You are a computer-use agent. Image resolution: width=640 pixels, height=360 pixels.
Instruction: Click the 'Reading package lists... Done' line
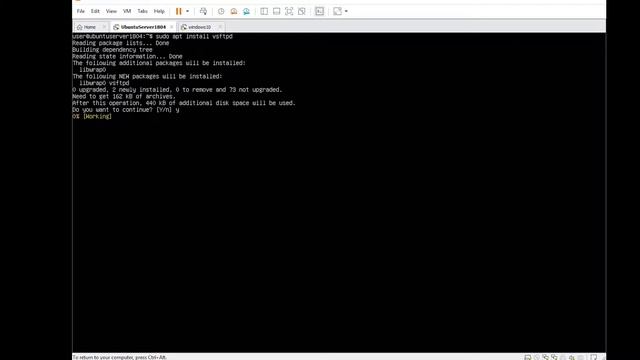(x=120, y=43)
